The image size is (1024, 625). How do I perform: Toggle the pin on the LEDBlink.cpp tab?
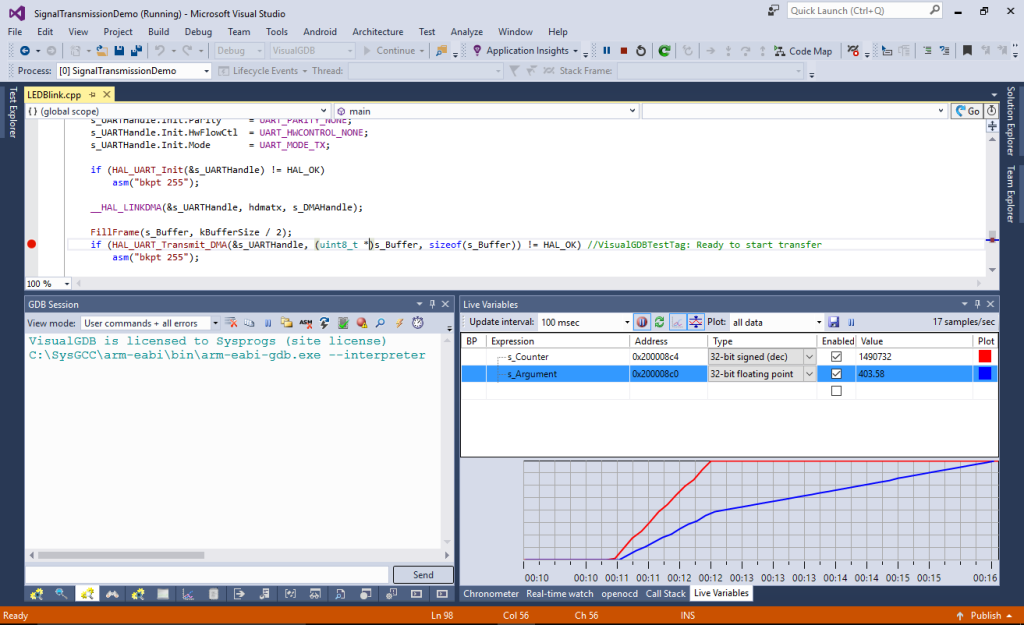coord(92,95)
